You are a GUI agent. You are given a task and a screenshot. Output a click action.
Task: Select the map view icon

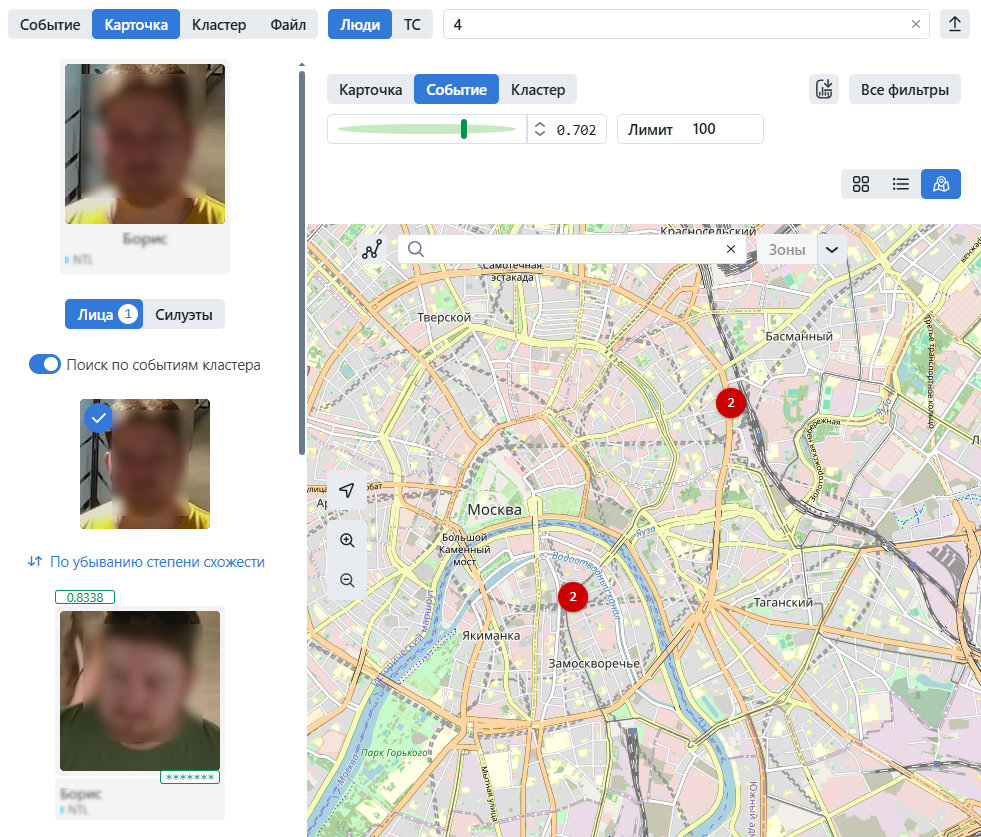940,184
